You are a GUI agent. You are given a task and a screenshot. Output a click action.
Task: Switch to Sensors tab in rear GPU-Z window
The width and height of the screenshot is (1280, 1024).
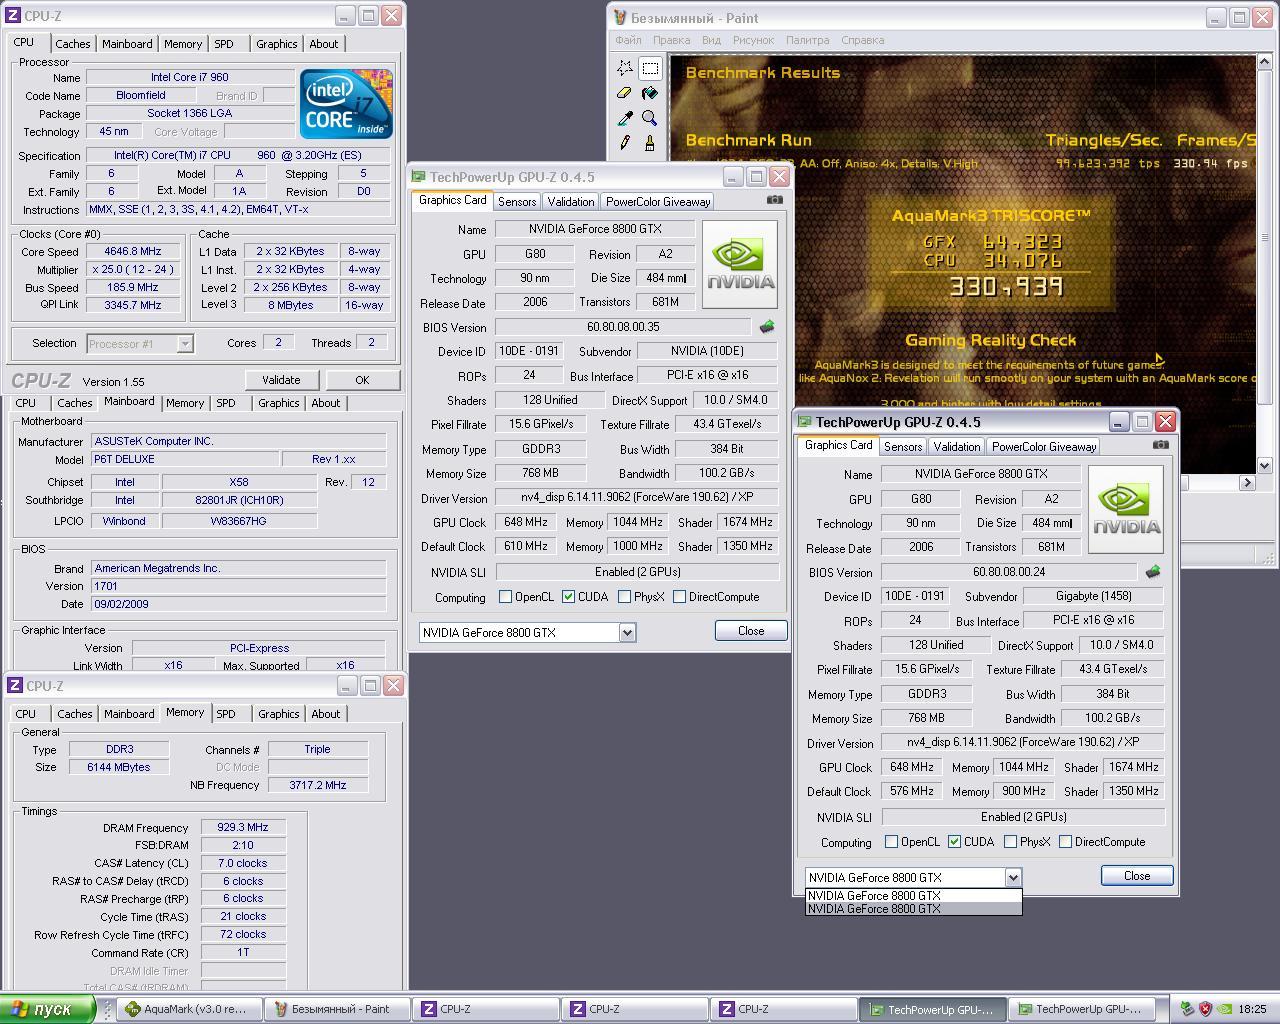click(x=517, y=201)
